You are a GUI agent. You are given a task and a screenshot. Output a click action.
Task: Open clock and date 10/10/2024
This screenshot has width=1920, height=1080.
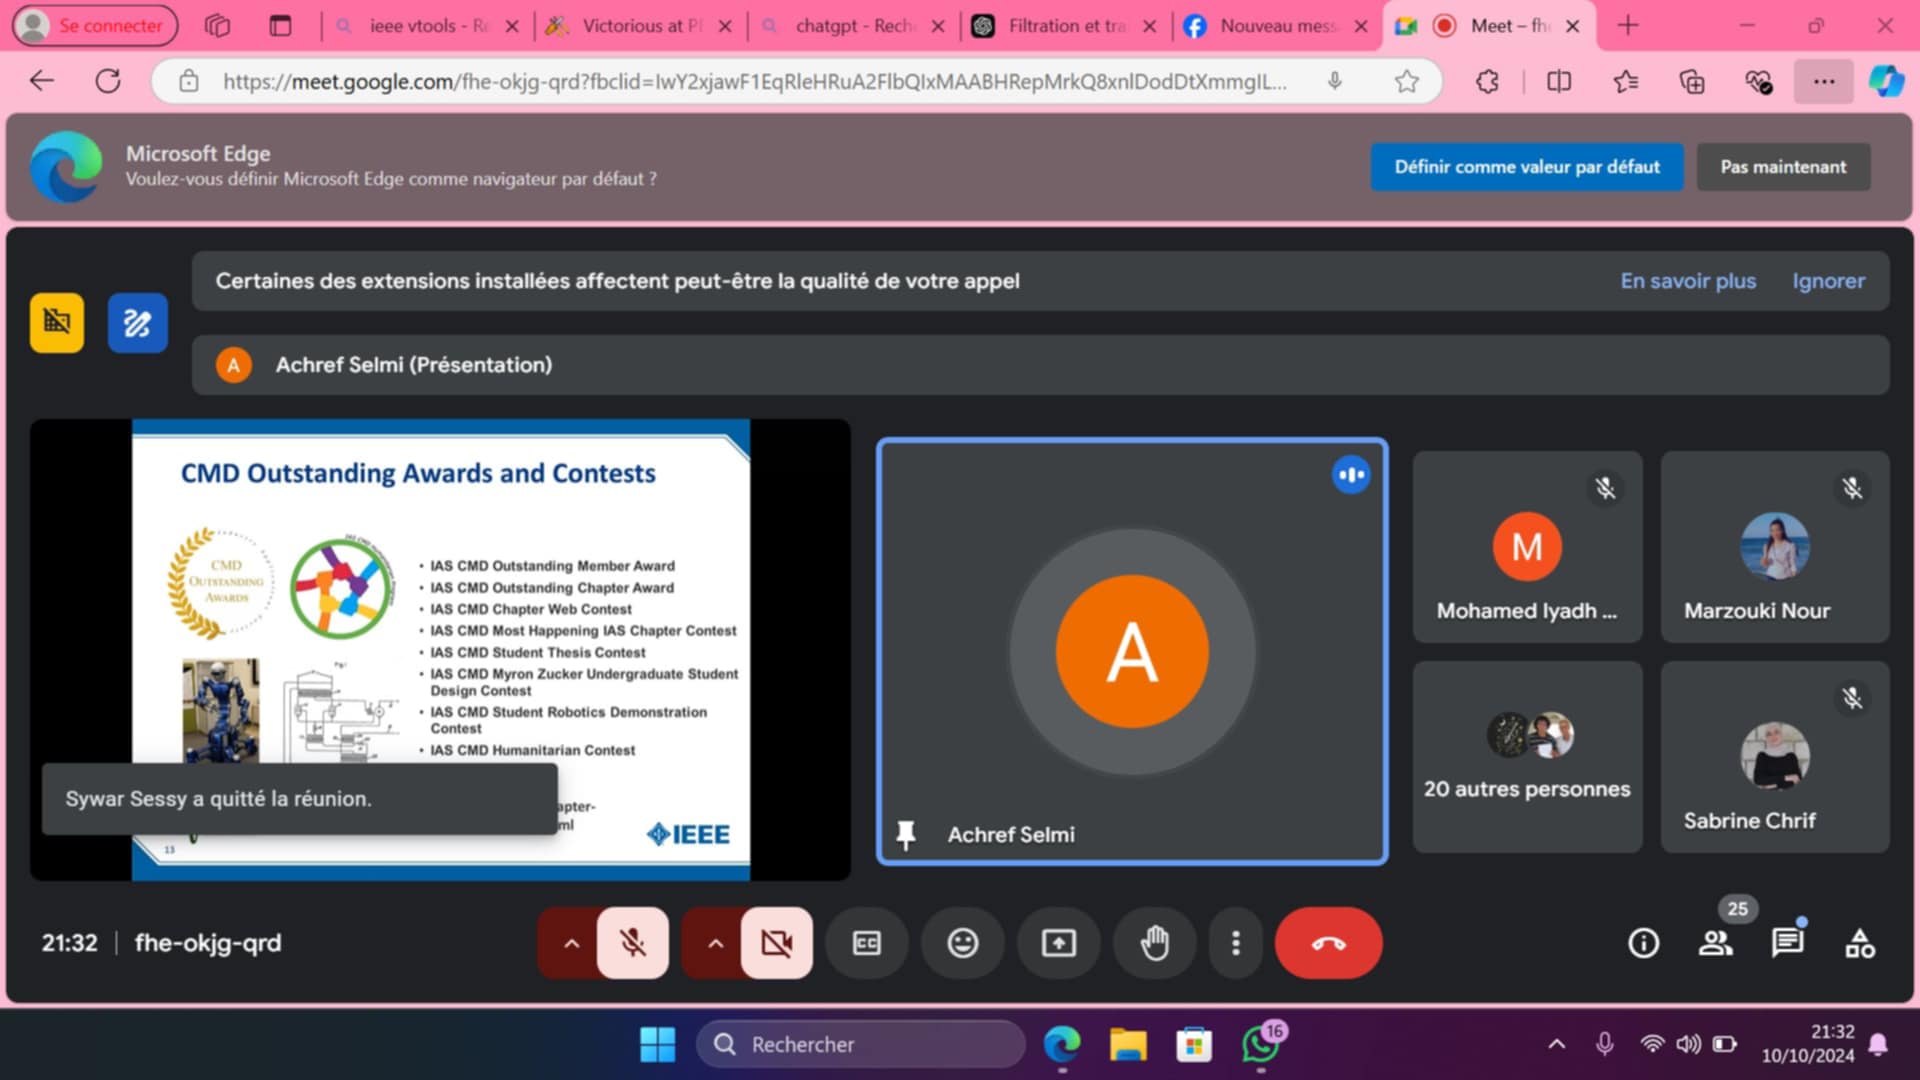[x=1808, y=1044]
